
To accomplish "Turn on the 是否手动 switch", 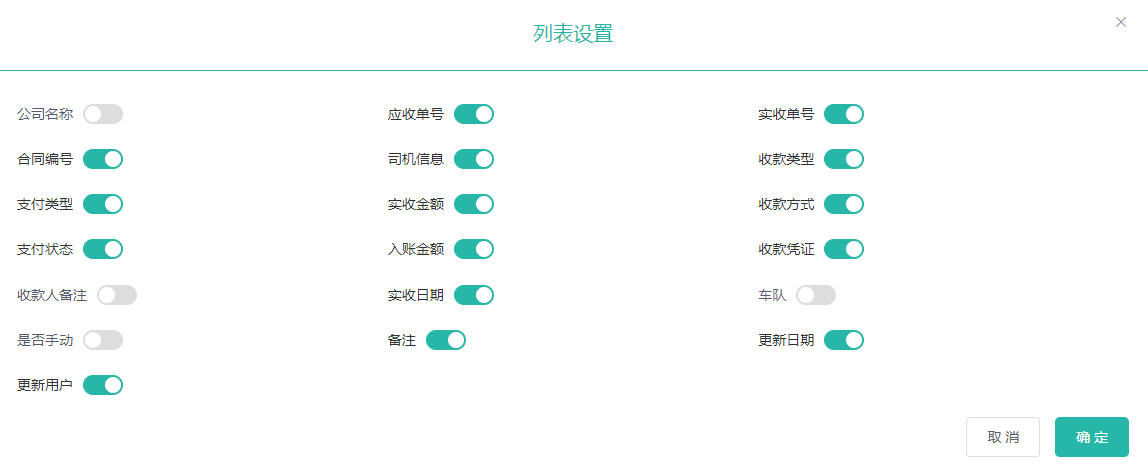I will tap(103, 340).
